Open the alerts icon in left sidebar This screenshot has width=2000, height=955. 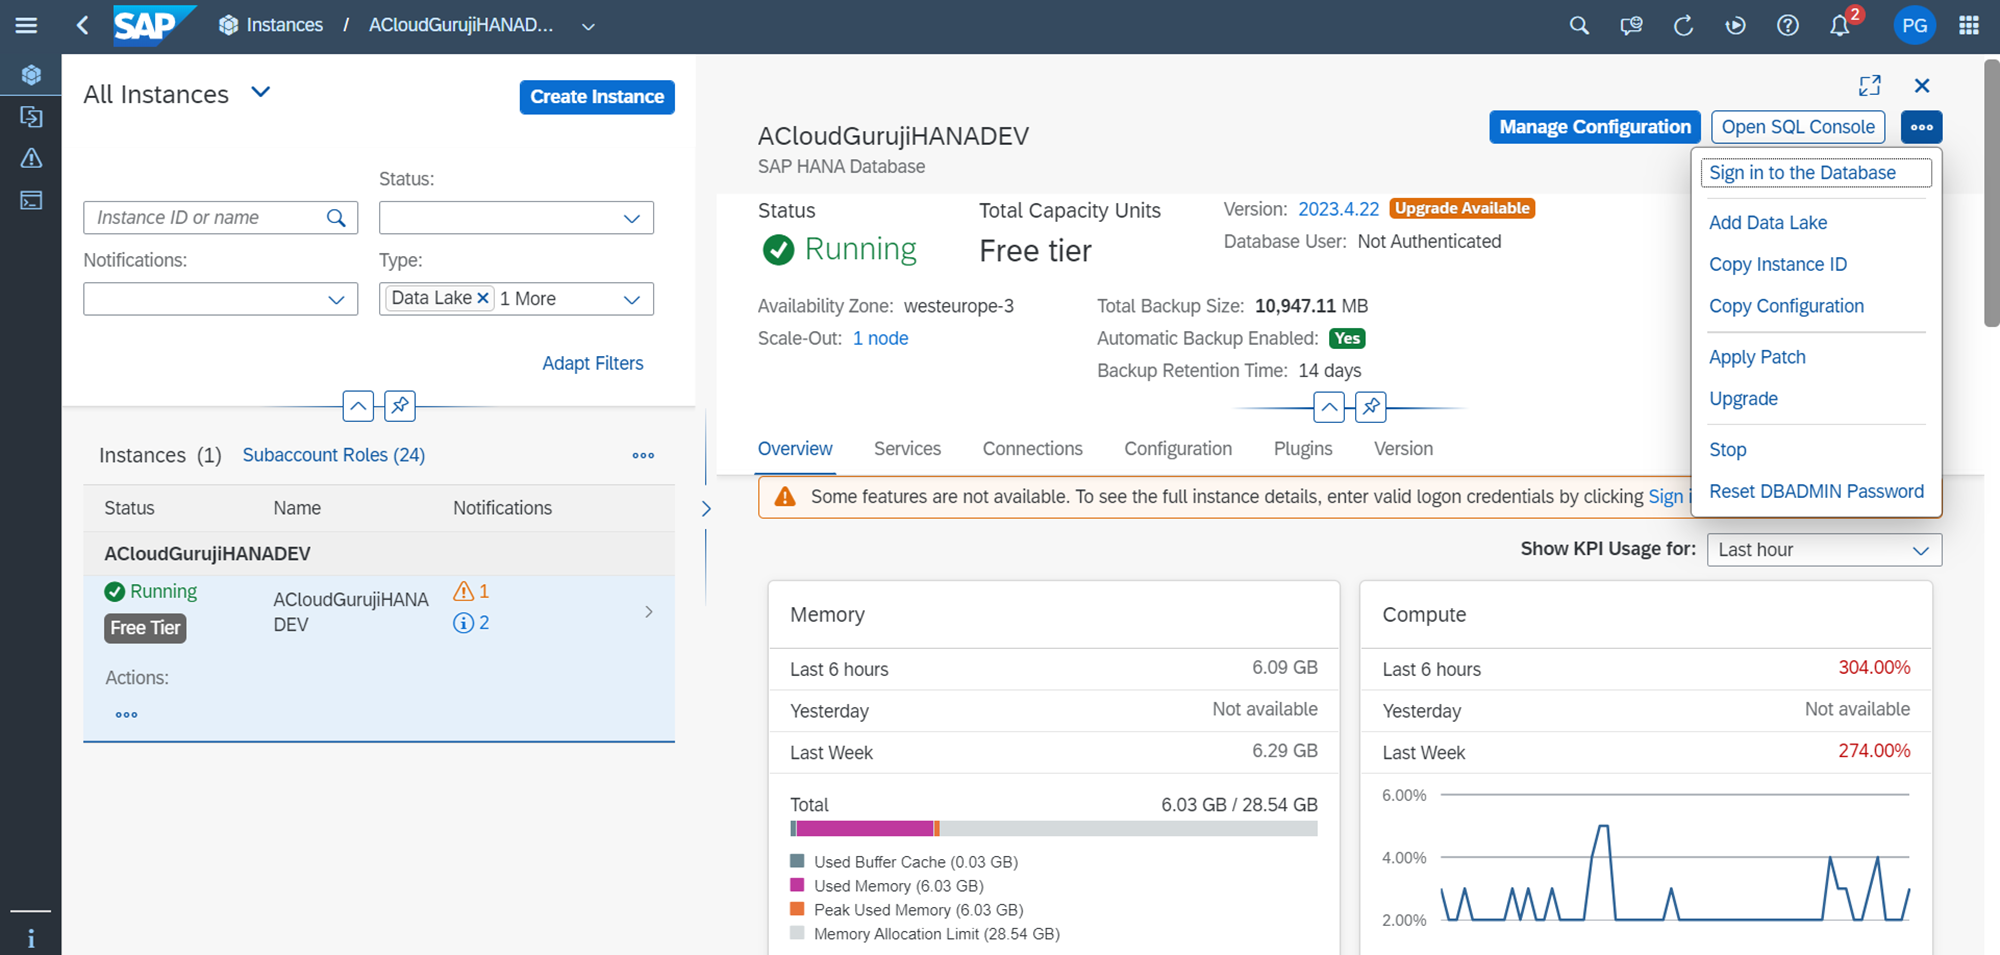pyautogui.click(x=31, y=159)
